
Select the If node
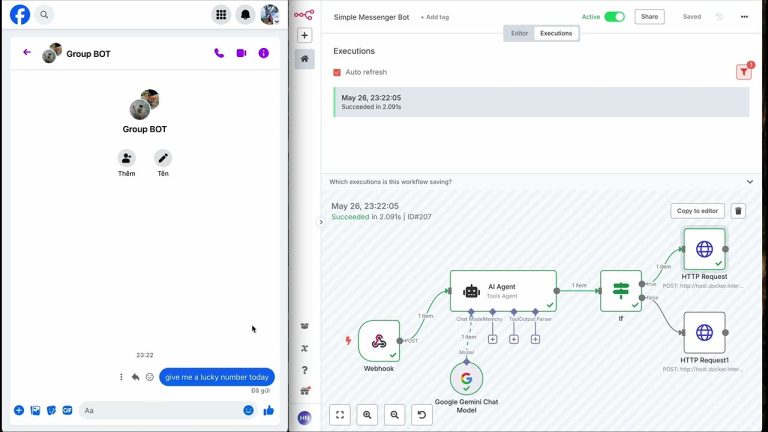621,291
